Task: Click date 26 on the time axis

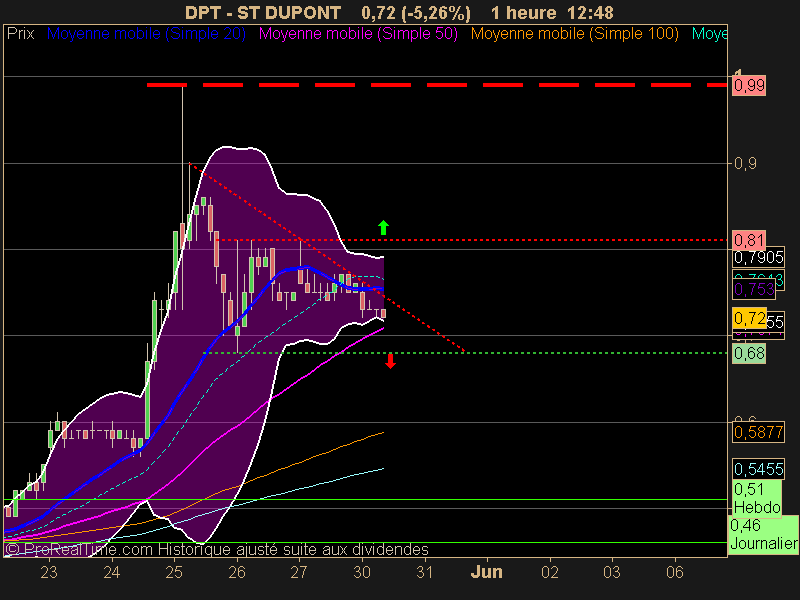Action: 237,572
